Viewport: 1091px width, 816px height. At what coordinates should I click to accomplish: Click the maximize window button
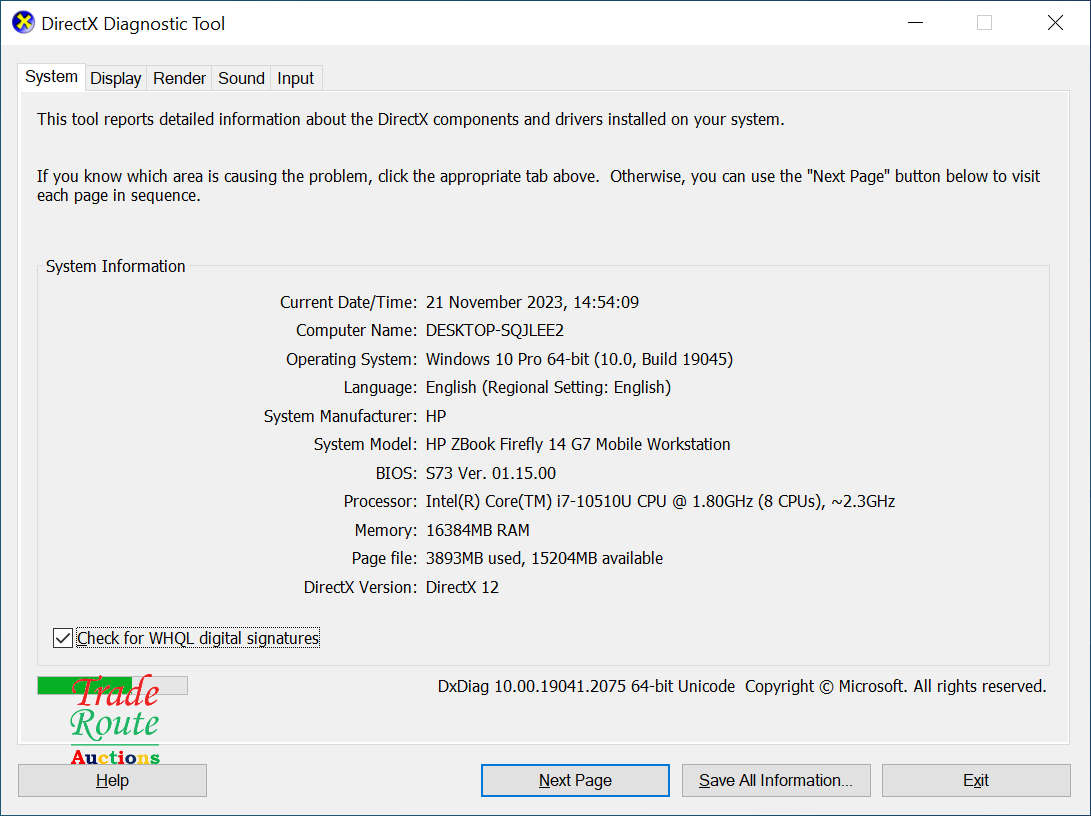point(984,23)
